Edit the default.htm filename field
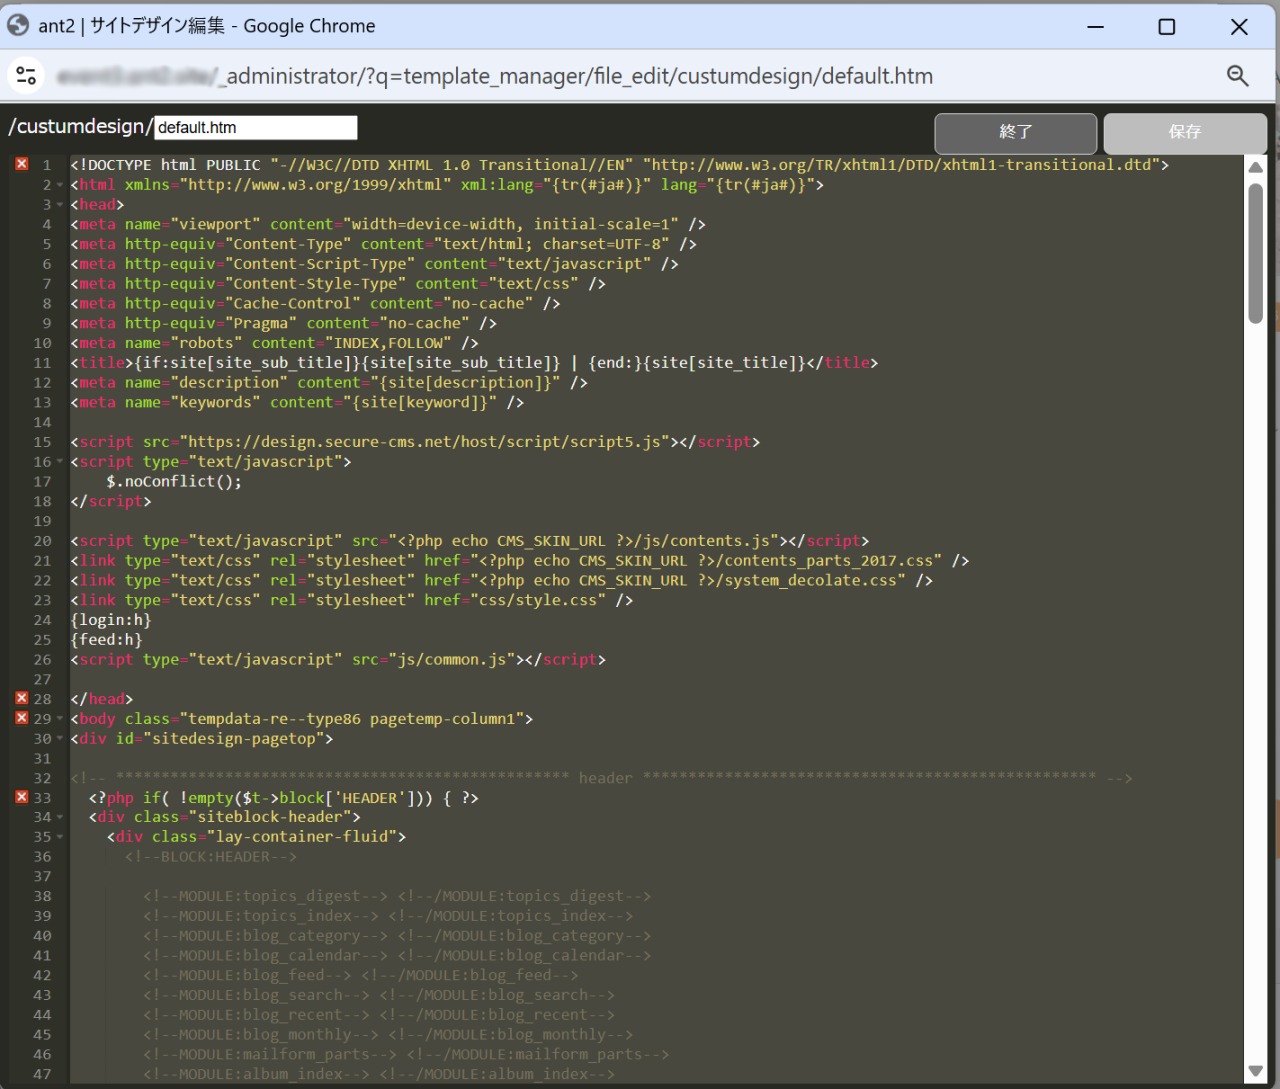This screenshot has height=1089, width=1280. (x=256, y=127)
